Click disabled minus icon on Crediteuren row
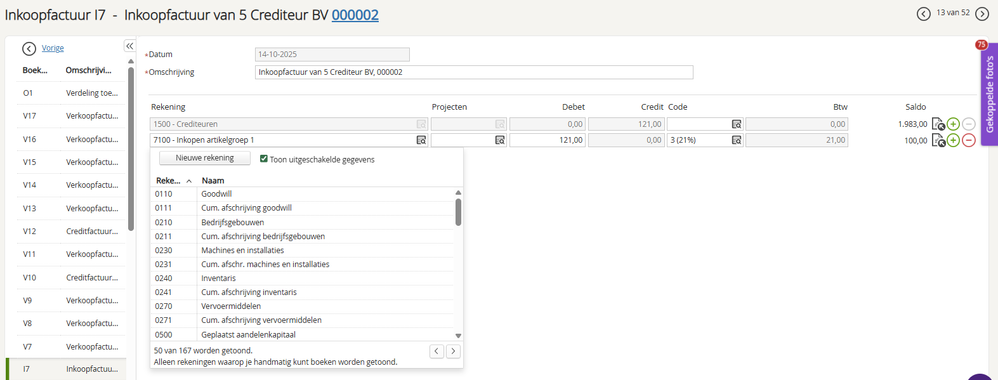Viewport: 998px width, 380px height. (x=968, y=124)
